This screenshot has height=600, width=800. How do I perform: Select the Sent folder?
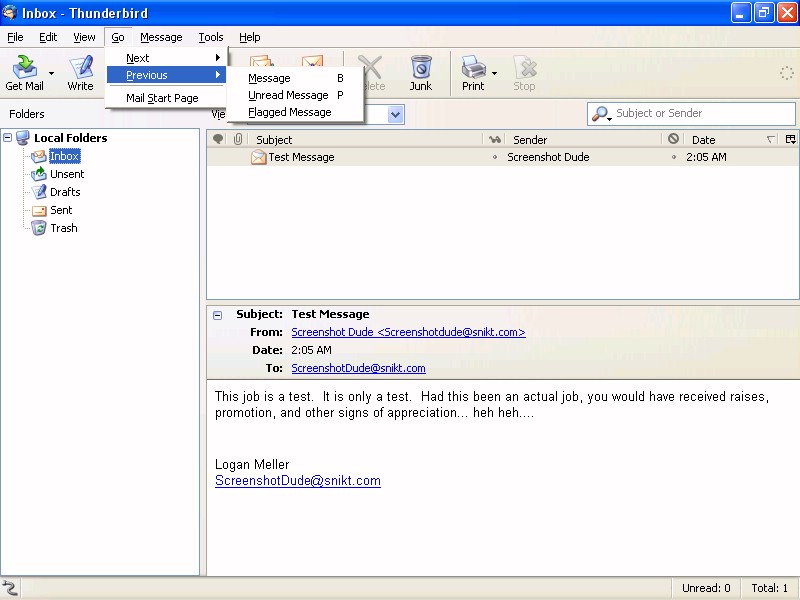(61, 210)
